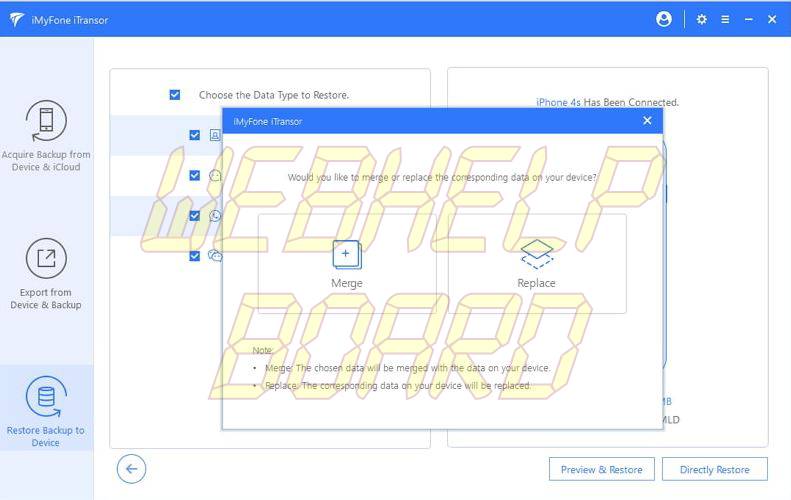
Task: Click the WeChat data type icon
Action: (x=215, y=256)
